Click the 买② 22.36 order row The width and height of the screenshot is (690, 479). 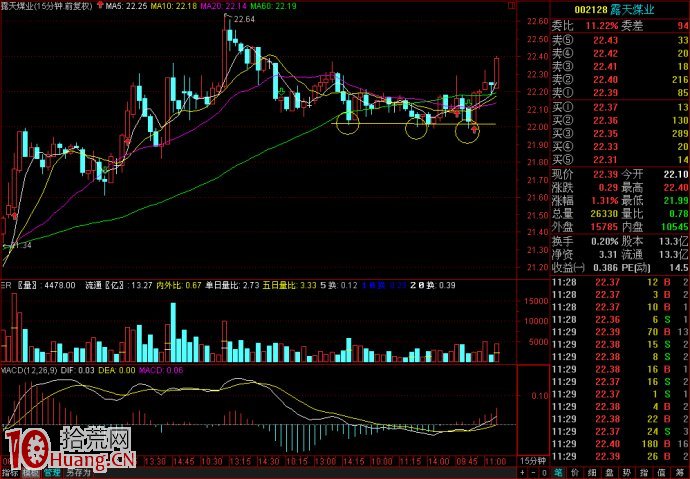pyautogui.click(x=620, y=121)
